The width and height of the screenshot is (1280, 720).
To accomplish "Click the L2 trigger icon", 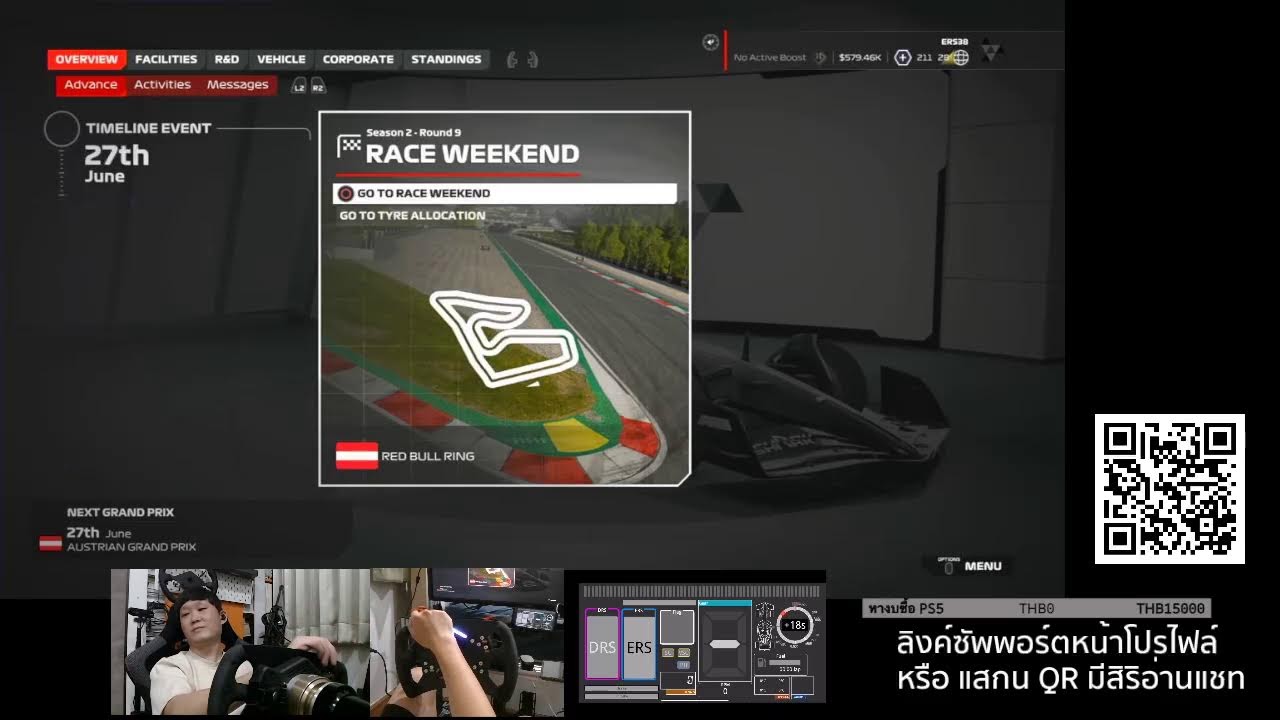I will point(298,87).
